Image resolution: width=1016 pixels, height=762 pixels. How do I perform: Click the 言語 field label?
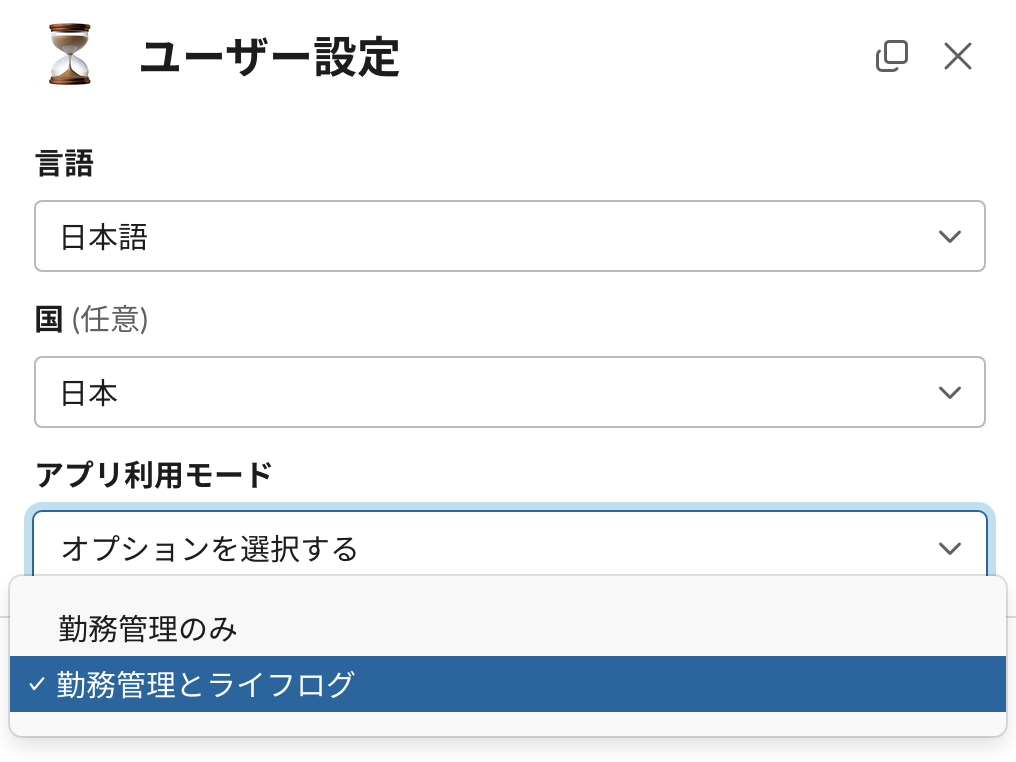[65, 163]
